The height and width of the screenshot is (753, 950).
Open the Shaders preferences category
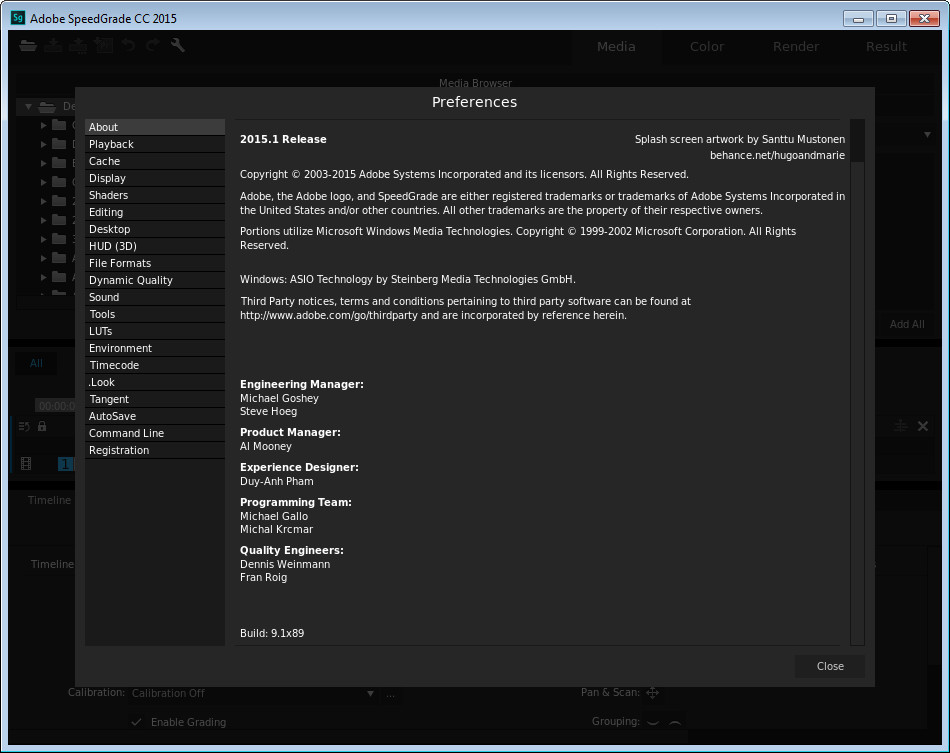[x=154, y=195]
